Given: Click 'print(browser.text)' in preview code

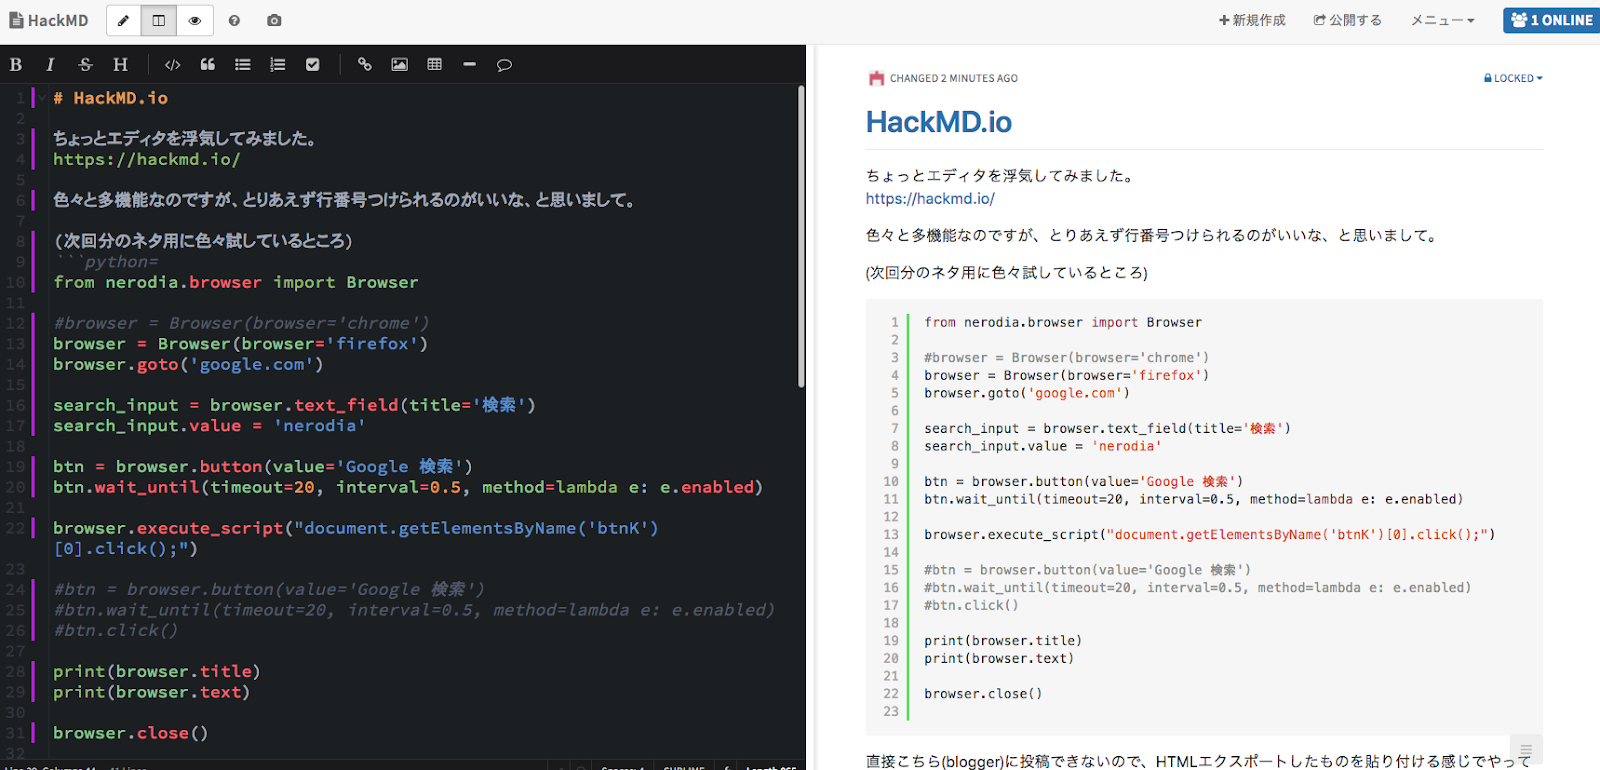Looking at the screenshot, I should click(999, 658).
